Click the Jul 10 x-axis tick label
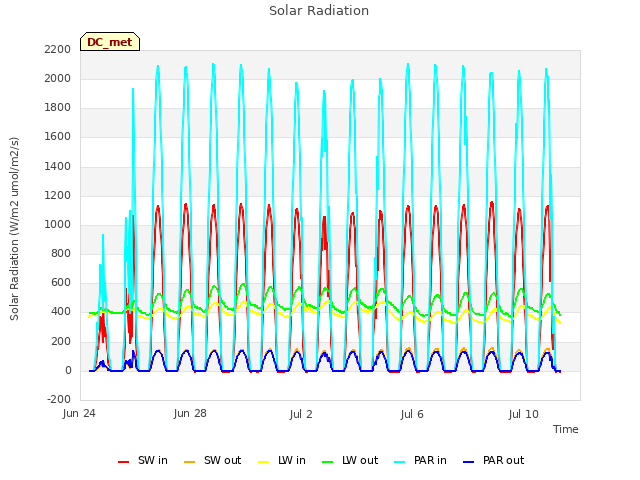The width and height of the screenshot is (640, 480). pos(524,414)
